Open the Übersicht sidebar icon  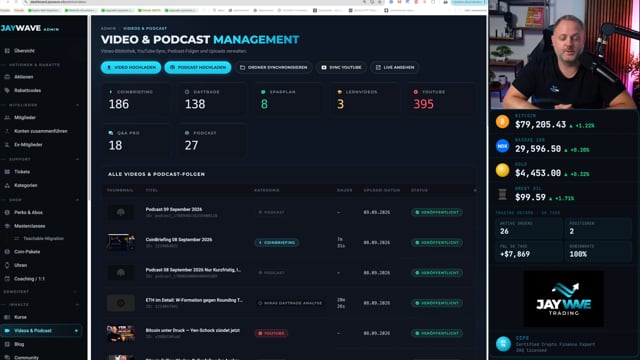point(7,51)
